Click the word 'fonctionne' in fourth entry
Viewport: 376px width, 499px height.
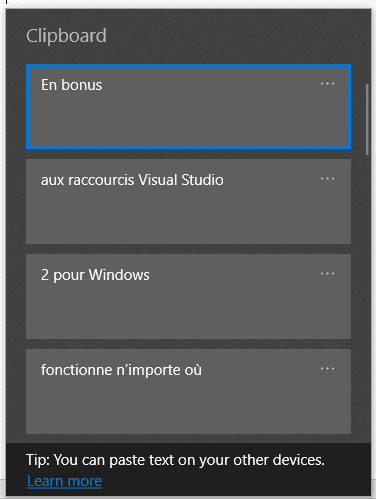pos(76,370)
